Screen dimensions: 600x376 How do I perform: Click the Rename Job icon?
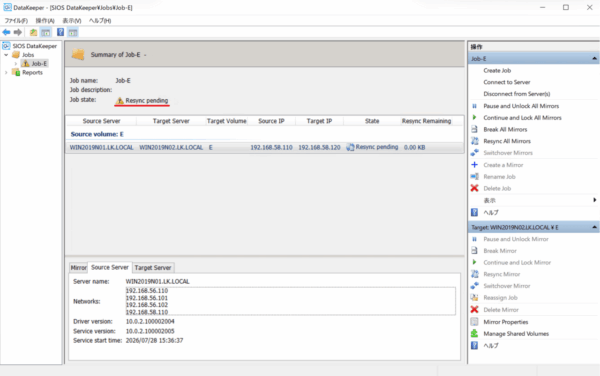coord(474,176)
